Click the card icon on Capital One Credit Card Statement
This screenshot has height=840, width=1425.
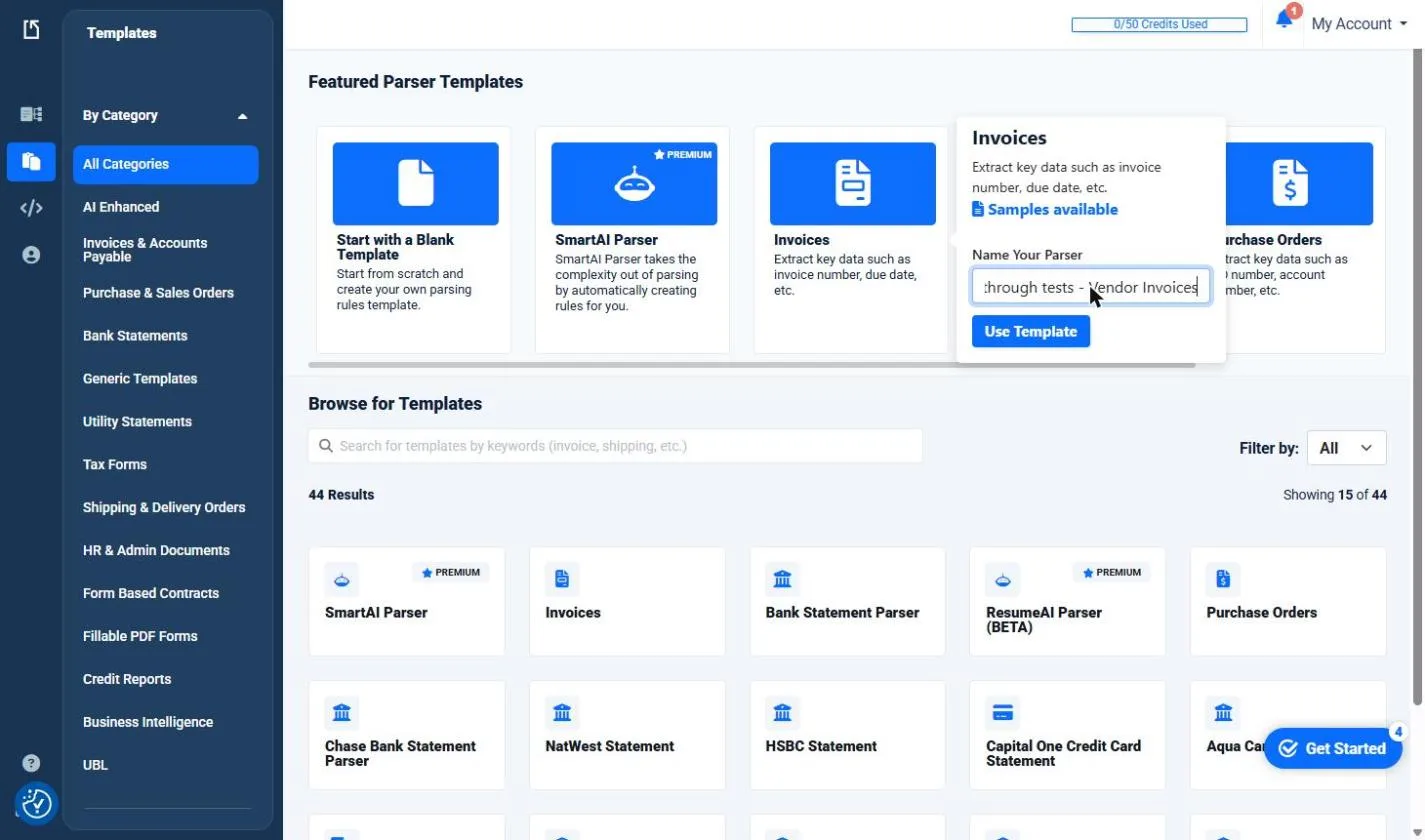click(x=1002, y=713)
